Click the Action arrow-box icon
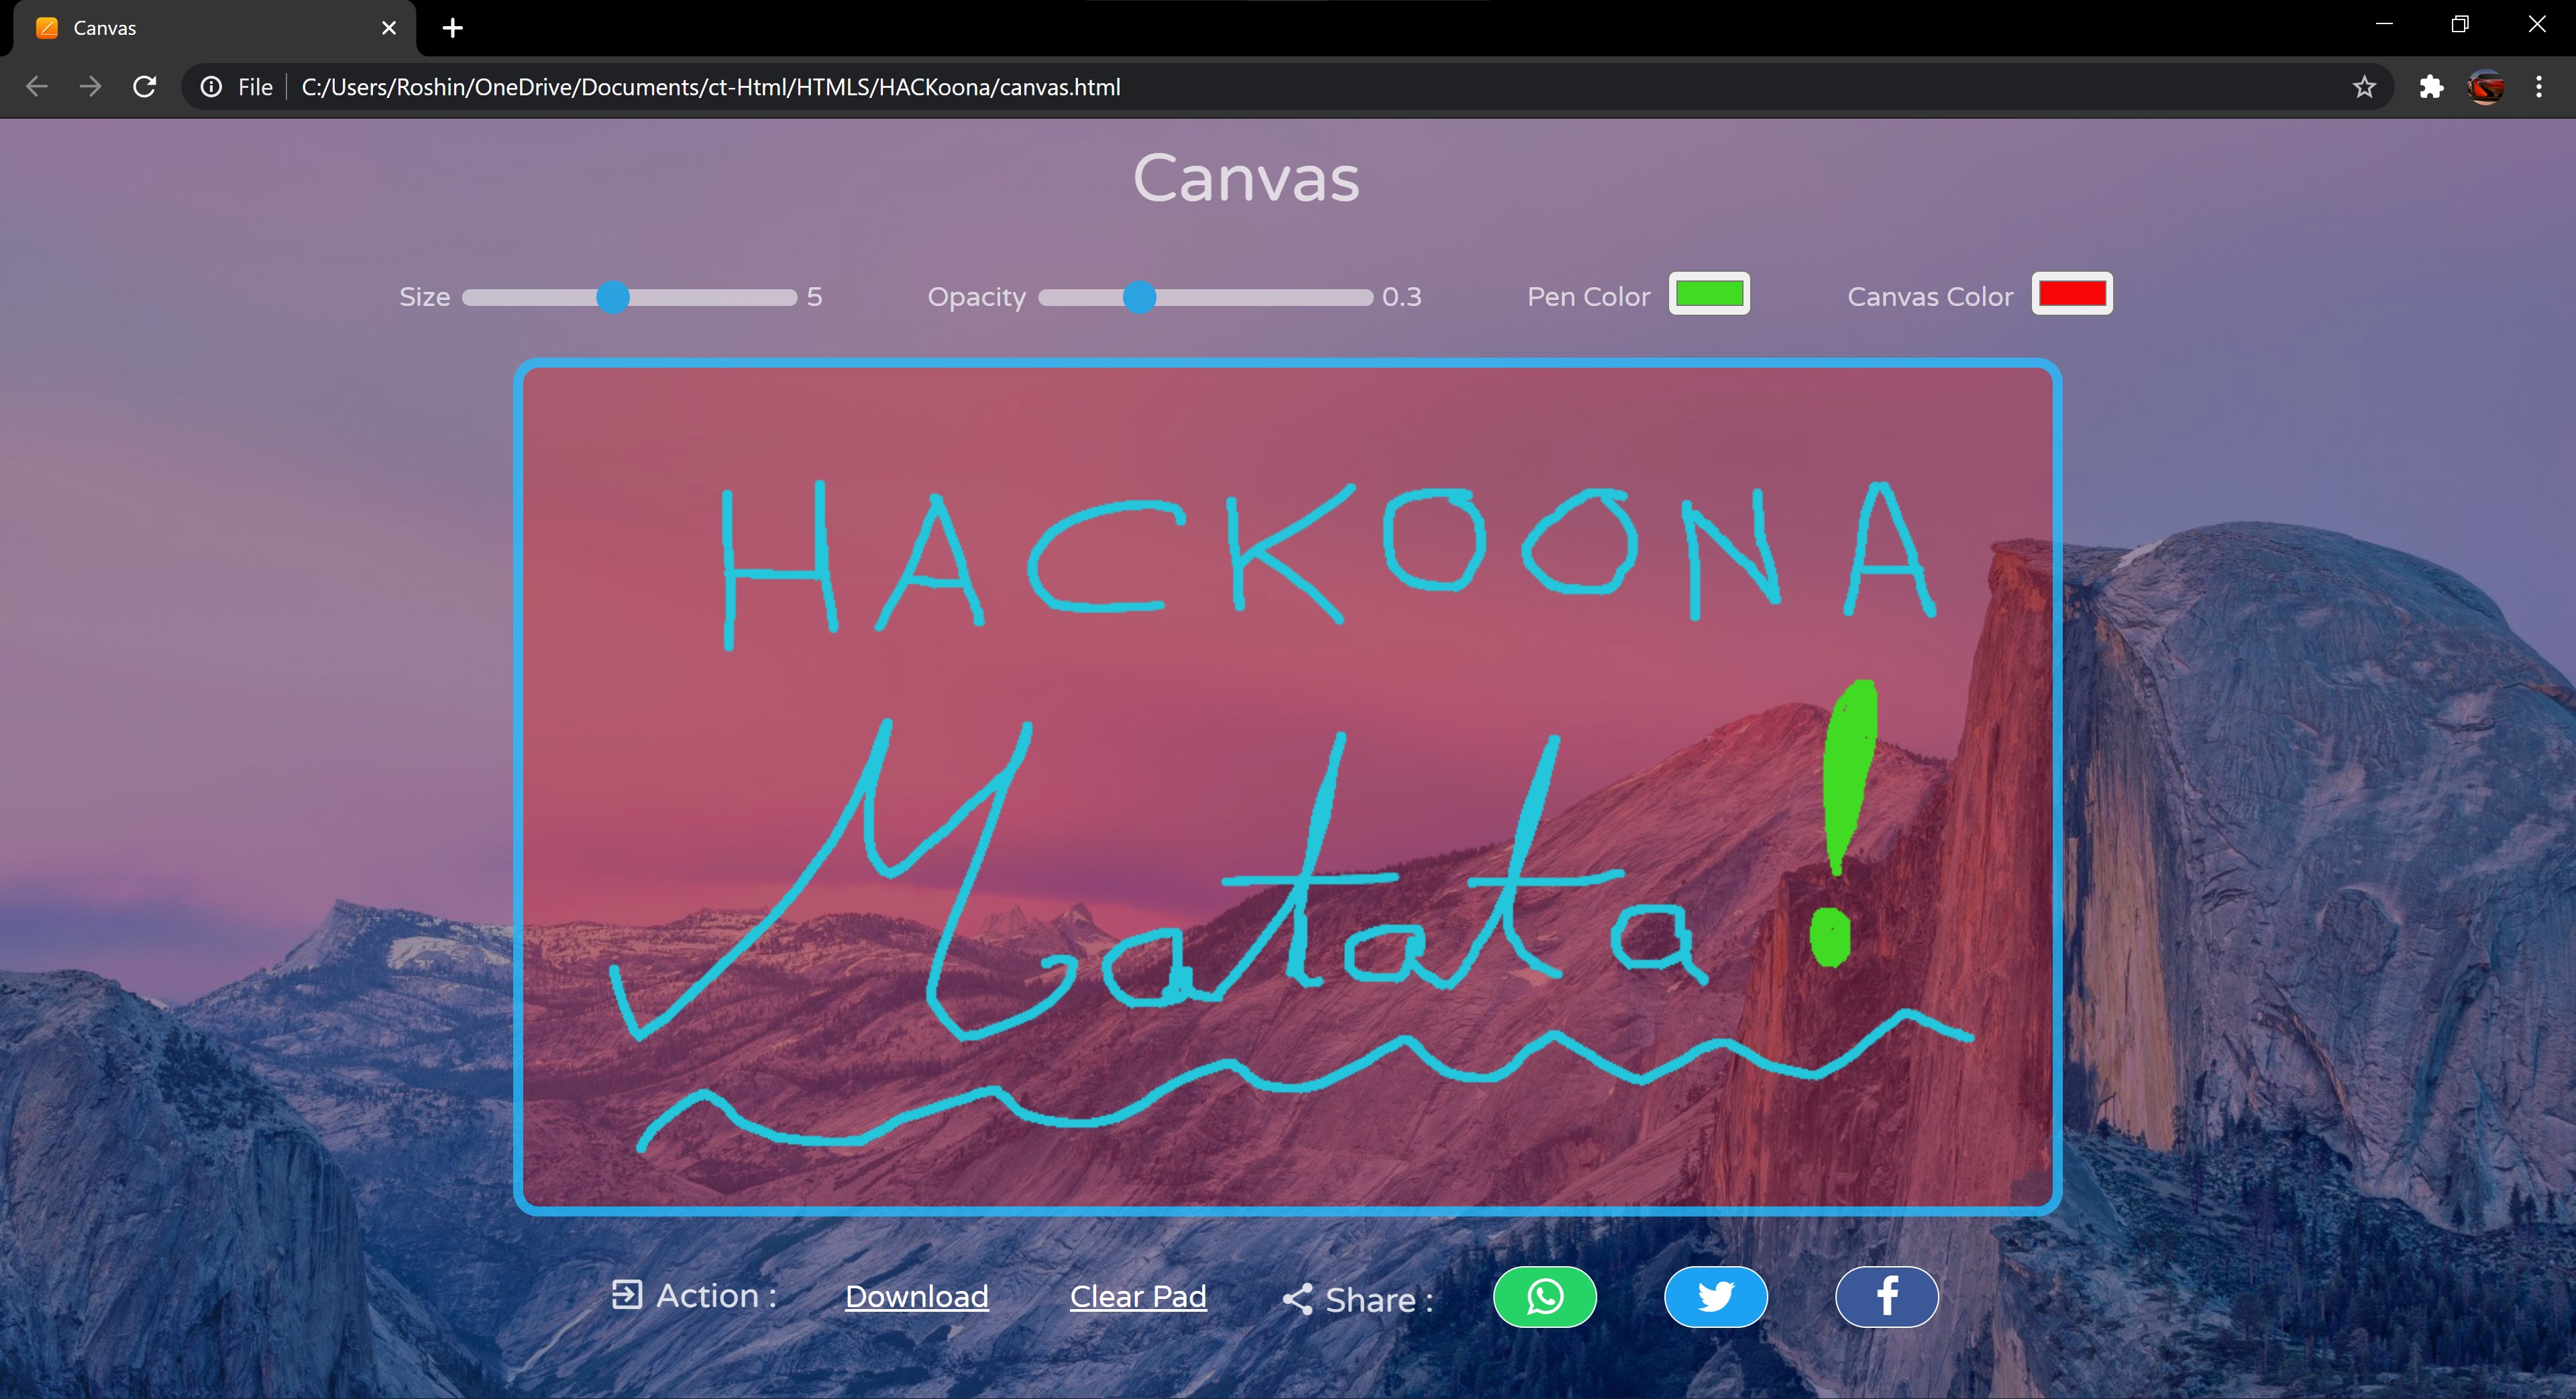This screenshot has height=1399, width=2576. tap(627, 1295)
